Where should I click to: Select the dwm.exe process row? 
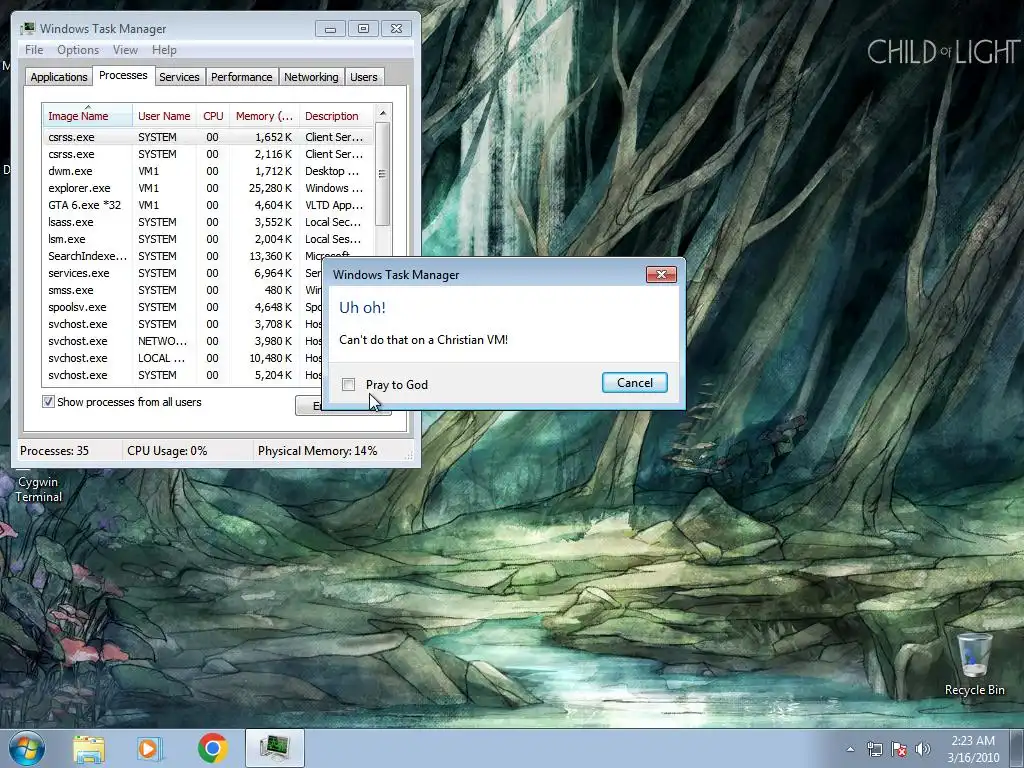pyautogui.click(x=208, y=171)
